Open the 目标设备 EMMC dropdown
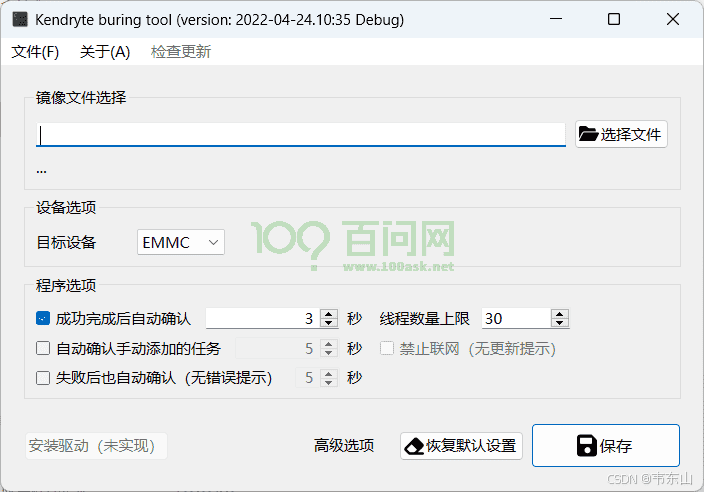This screenshot has width=704, height=492. pos(180,242)
